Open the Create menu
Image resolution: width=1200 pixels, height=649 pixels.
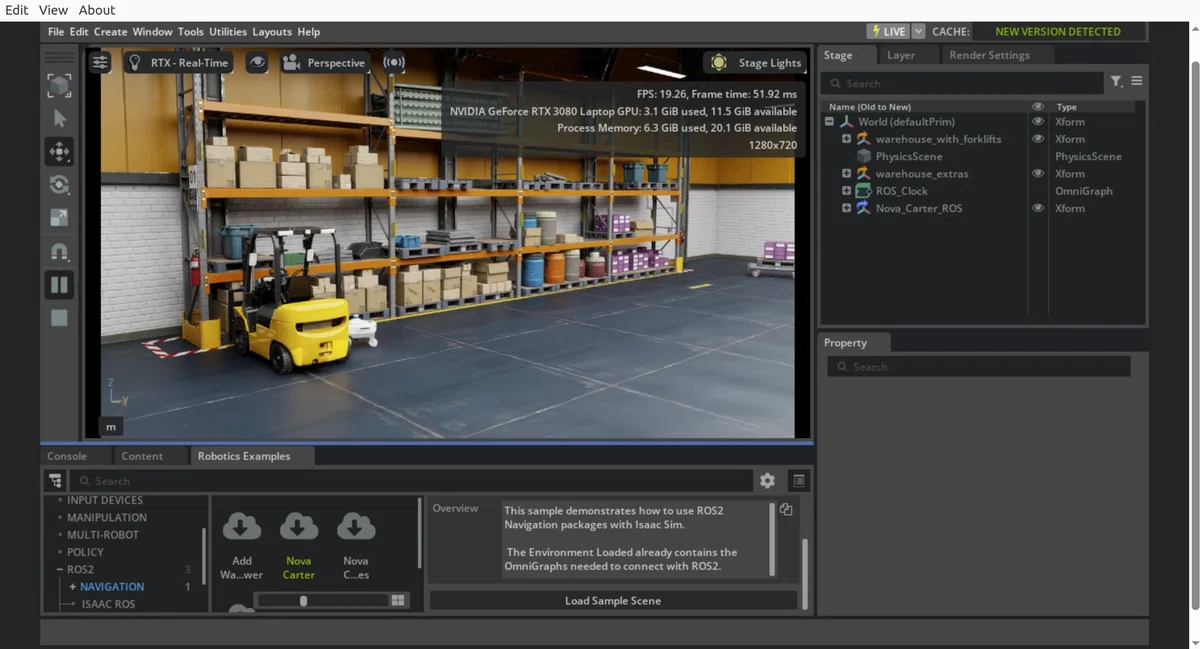tap(111, 31)
